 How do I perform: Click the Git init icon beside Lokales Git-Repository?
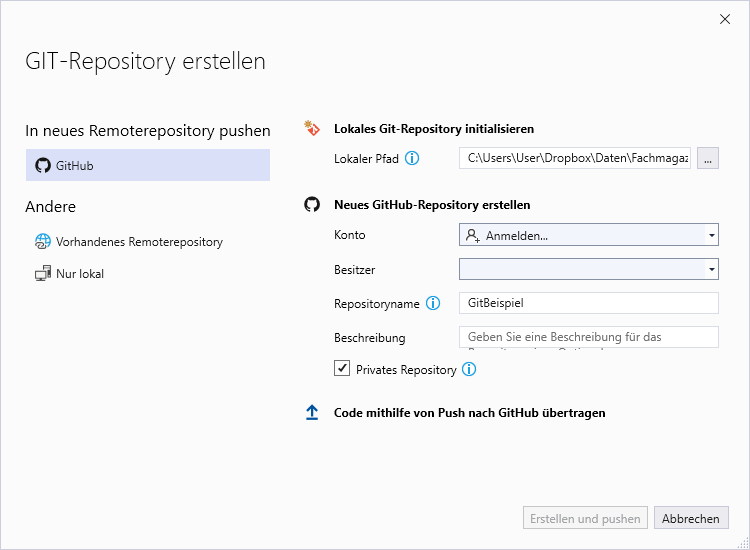312,128
